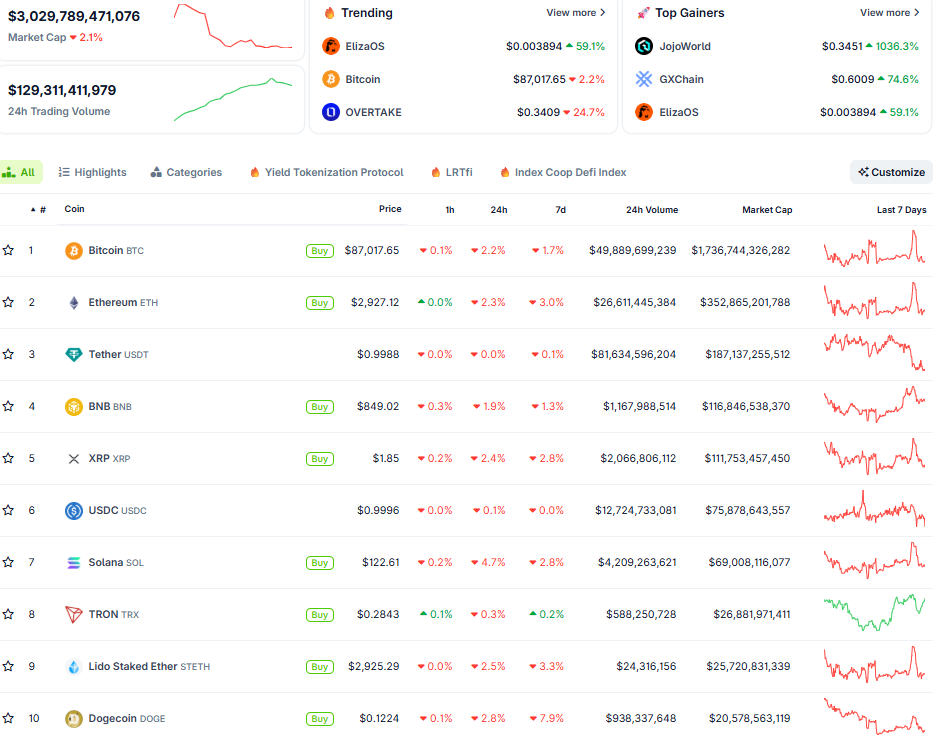
Task: Click the sort arrow on the # column
Action: [x=33, y=209]
